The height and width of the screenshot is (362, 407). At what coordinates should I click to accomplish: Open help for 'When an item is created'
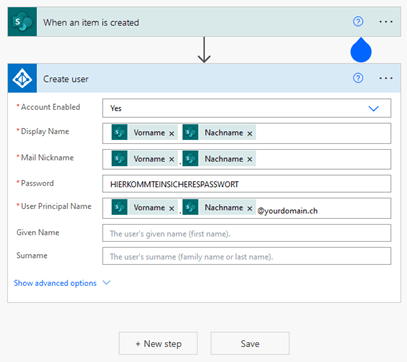pos(358,22)
